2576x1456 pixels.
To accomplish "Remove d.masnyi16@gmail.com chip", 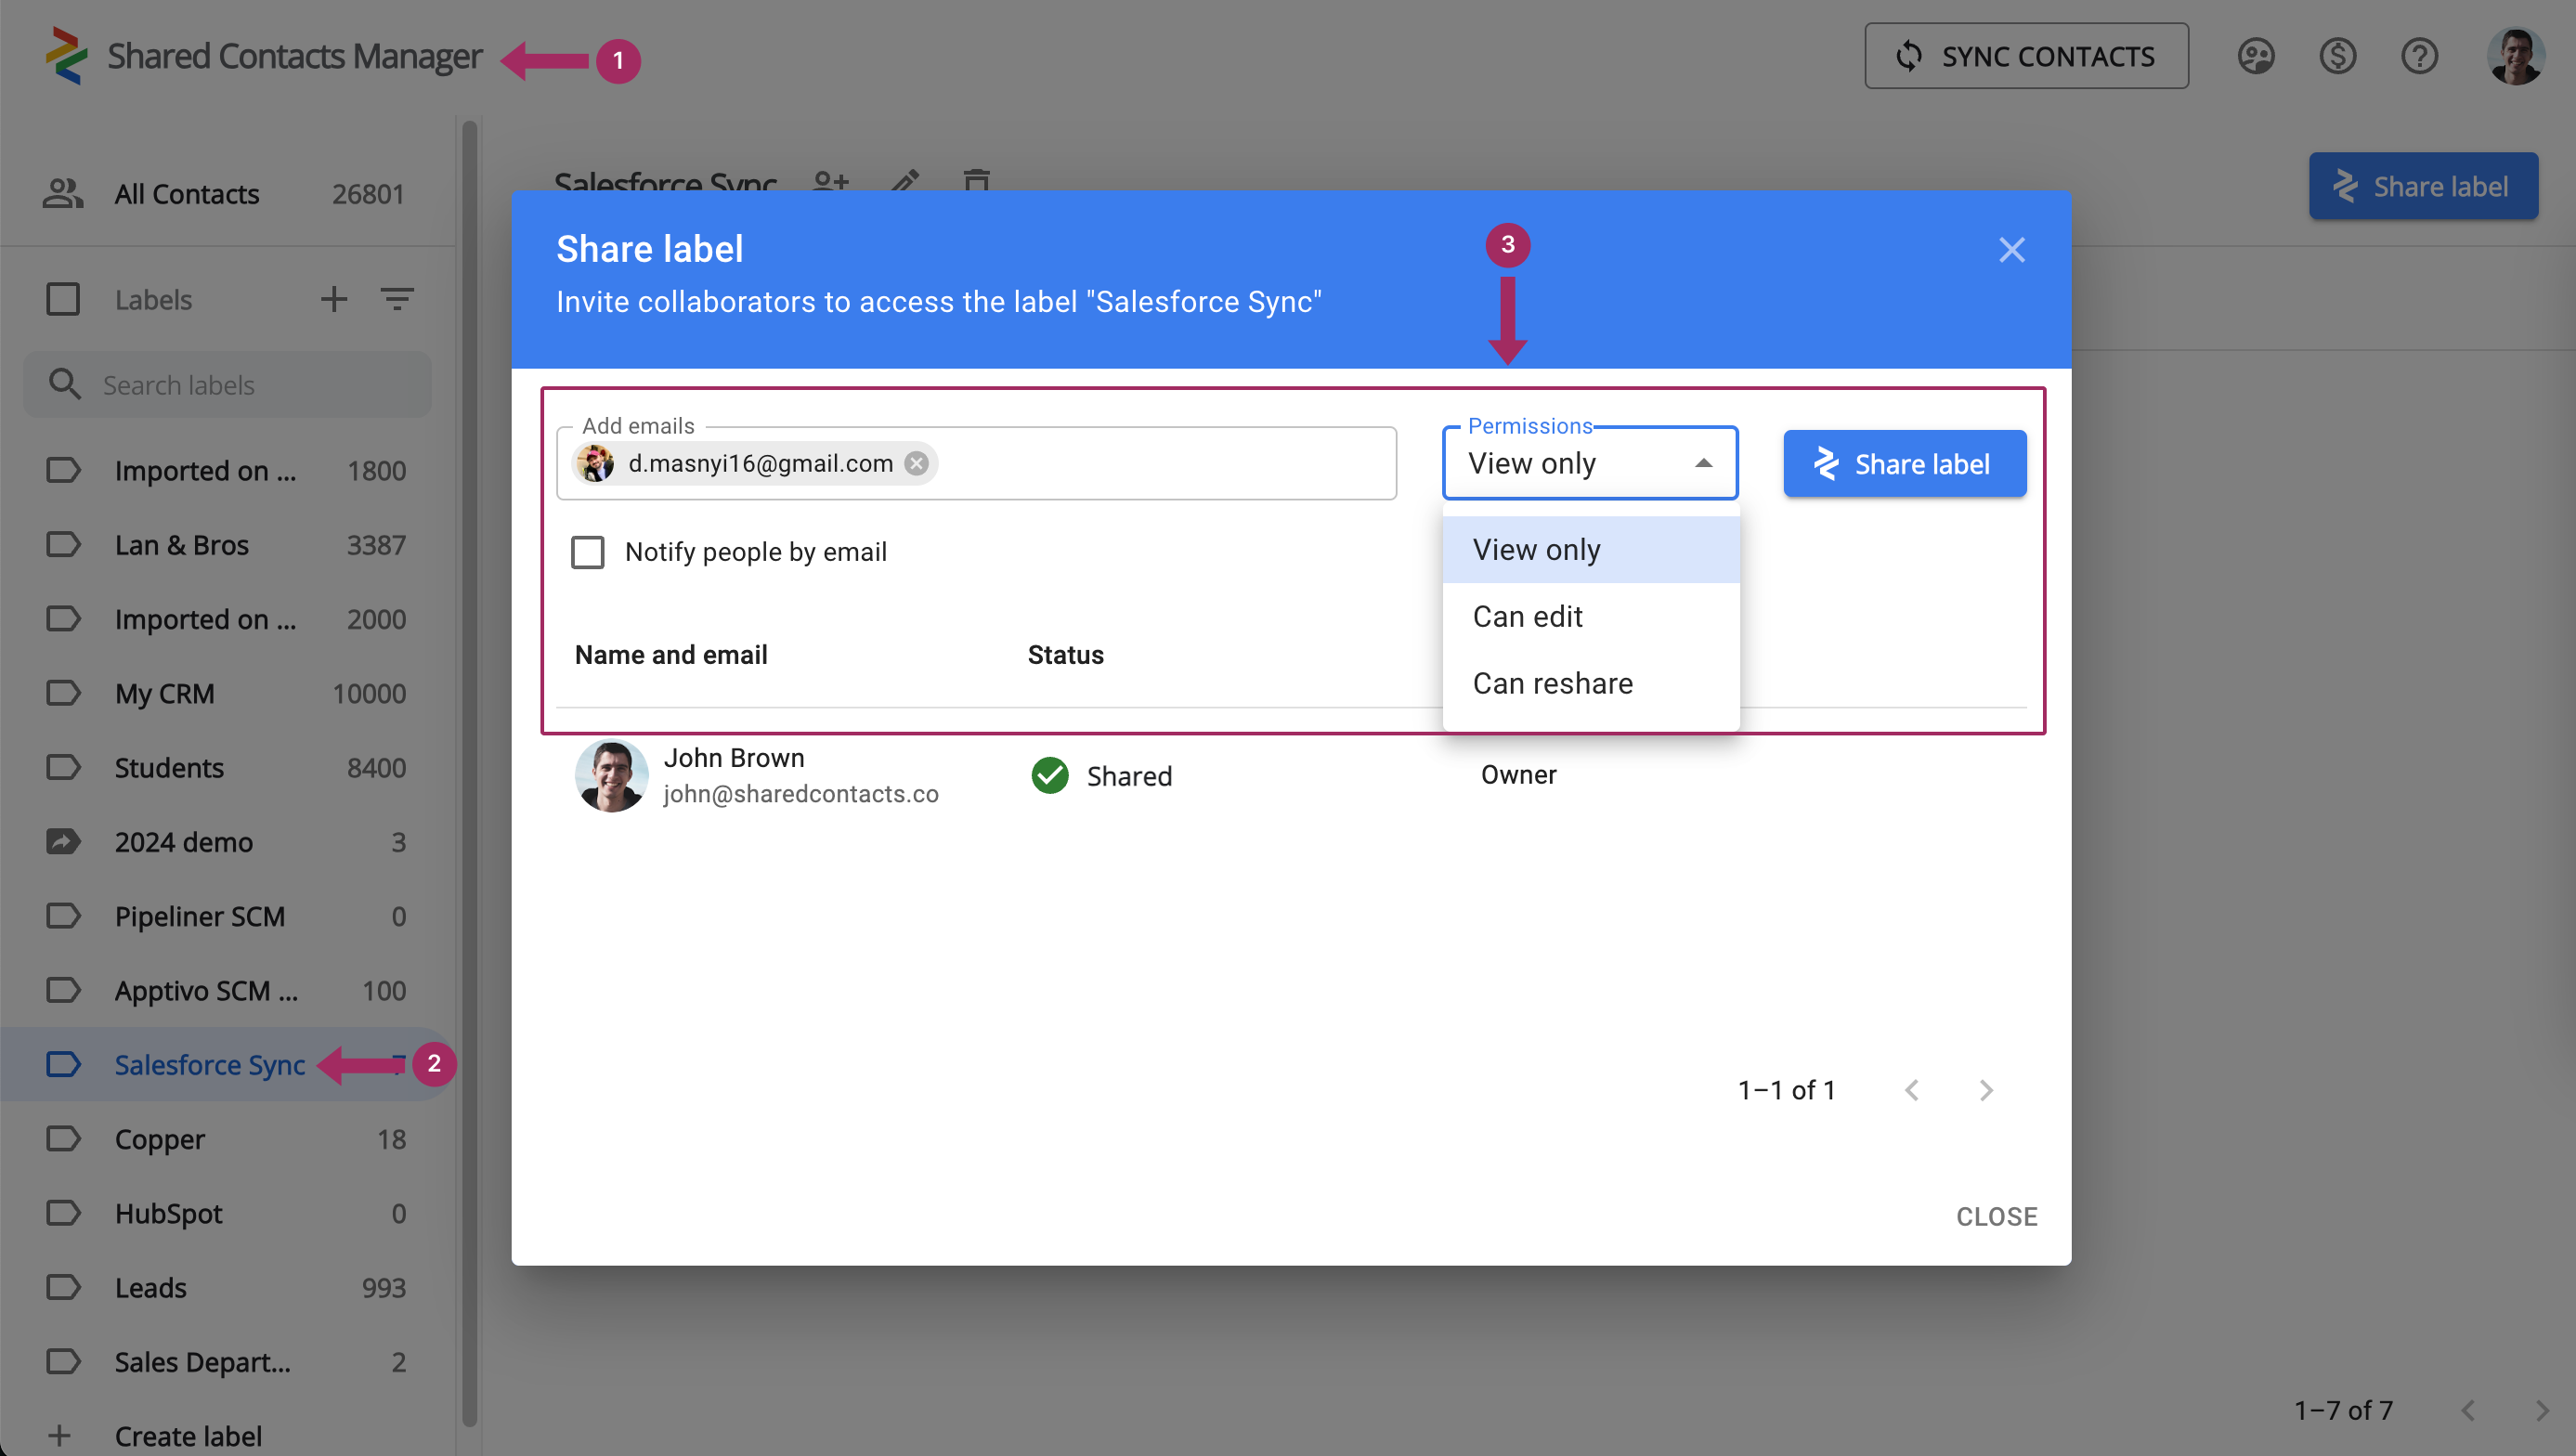I will pos(916,463).
